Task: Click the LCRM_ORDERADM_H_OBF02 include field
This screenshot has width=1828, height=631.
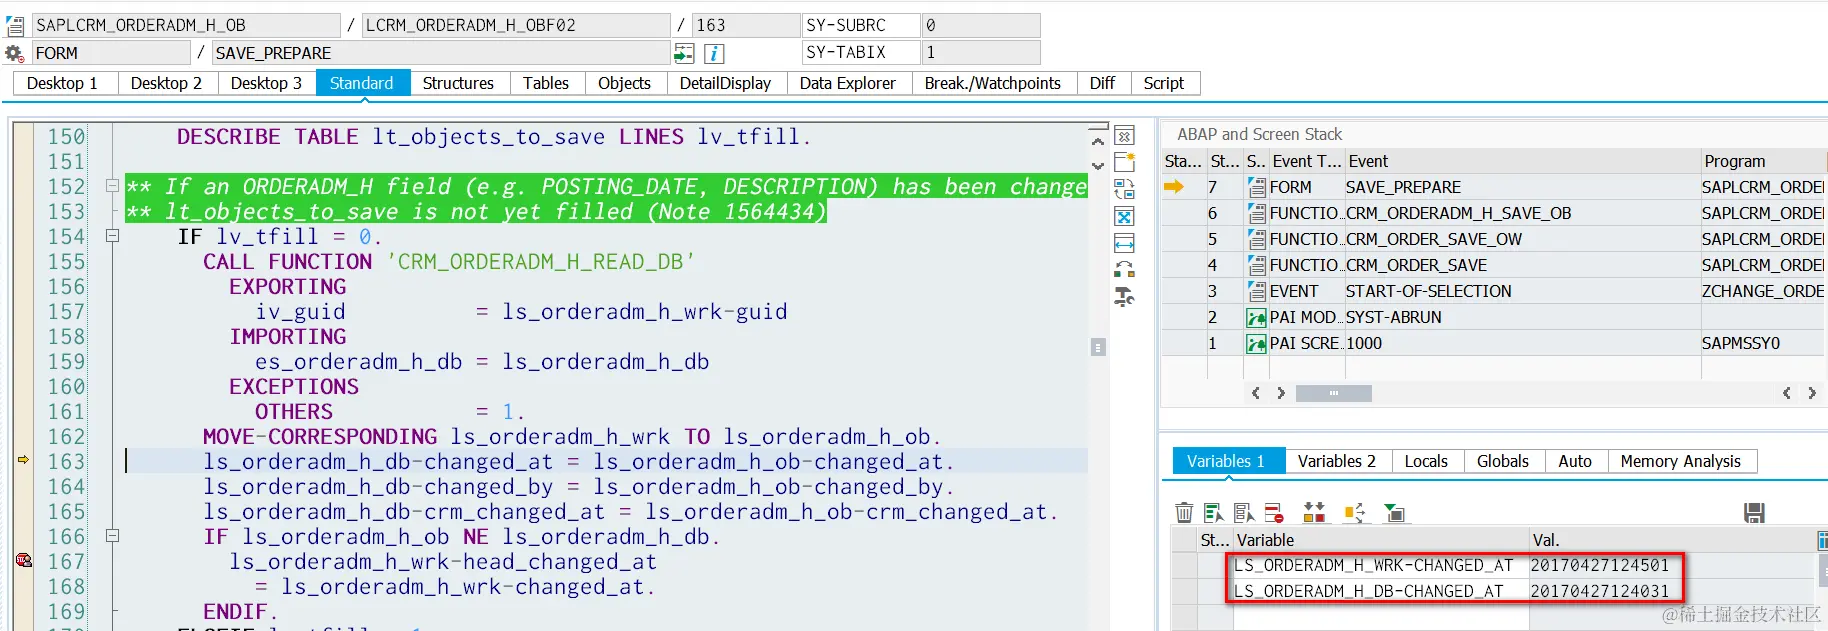Action: point(516,25)
